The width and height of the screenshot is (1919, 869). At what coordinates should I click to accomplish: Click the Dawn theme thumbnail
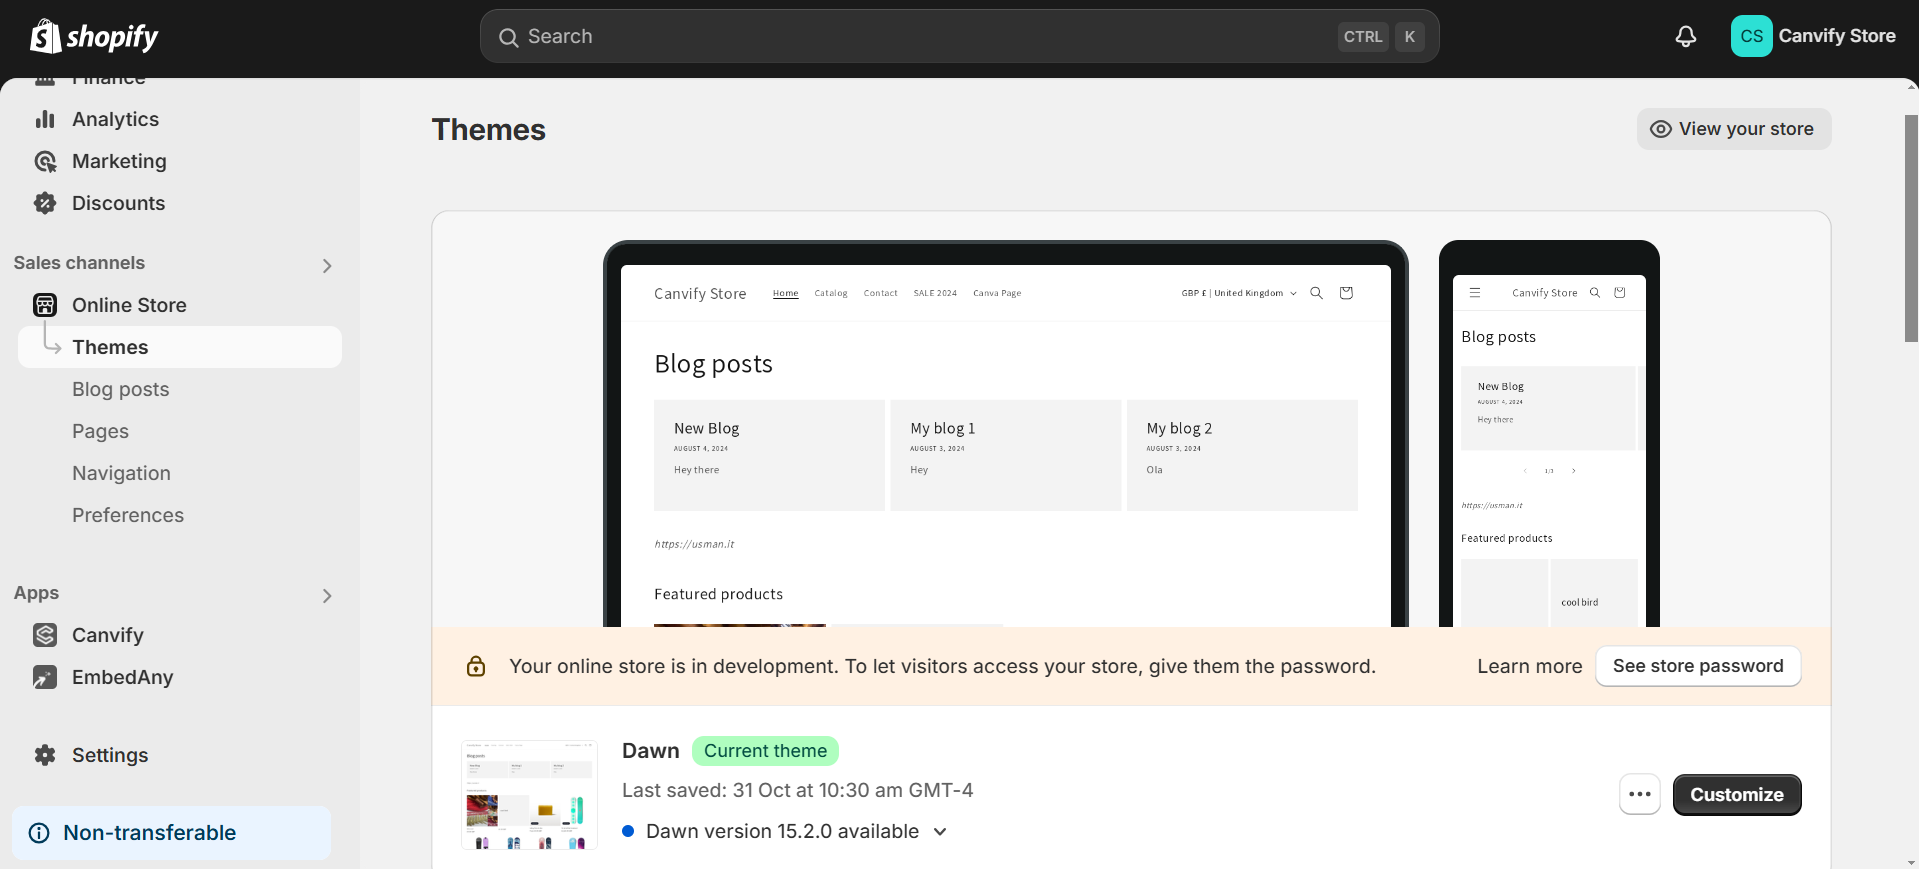pyautogui.click(x=529, y=795)
